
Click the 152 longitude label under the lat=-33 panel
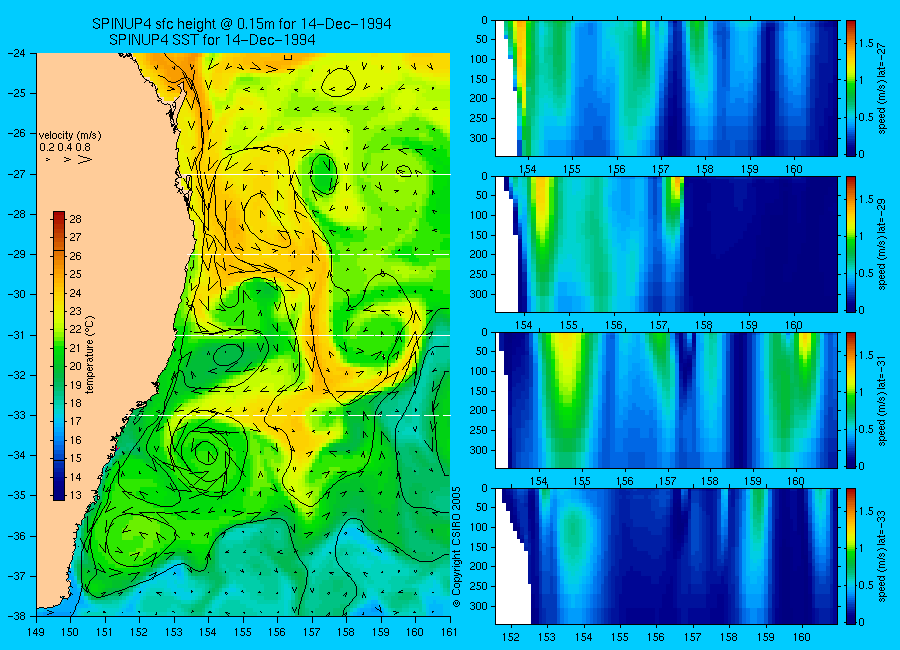(x=510, y=637)
